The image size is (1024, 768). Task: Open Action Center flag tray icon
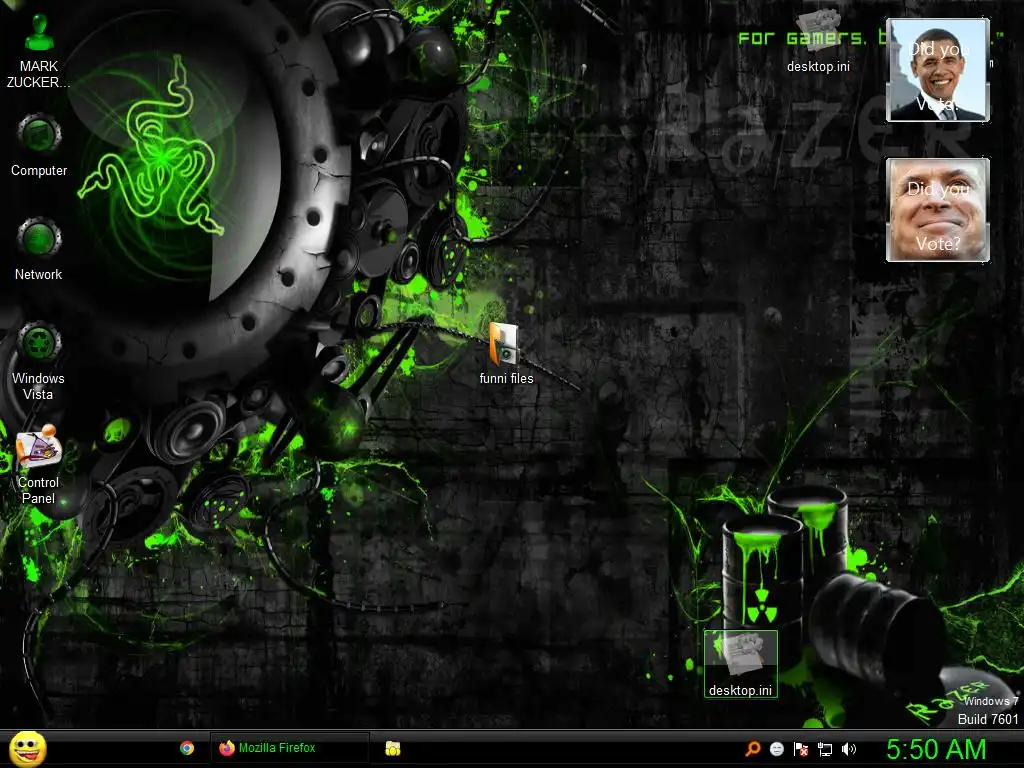coord(801,749)
